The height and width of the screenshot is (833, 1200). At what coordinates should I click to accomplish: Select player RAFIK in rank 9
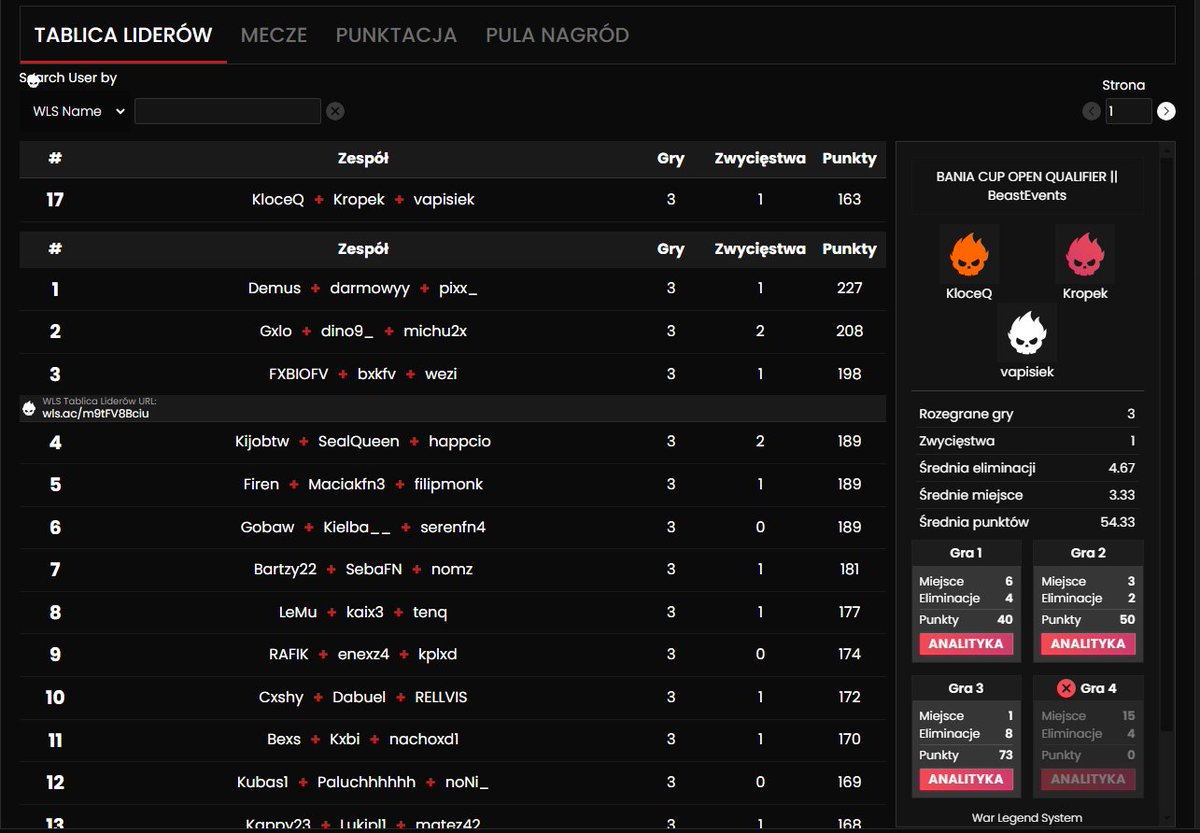[x=289, y=654]
